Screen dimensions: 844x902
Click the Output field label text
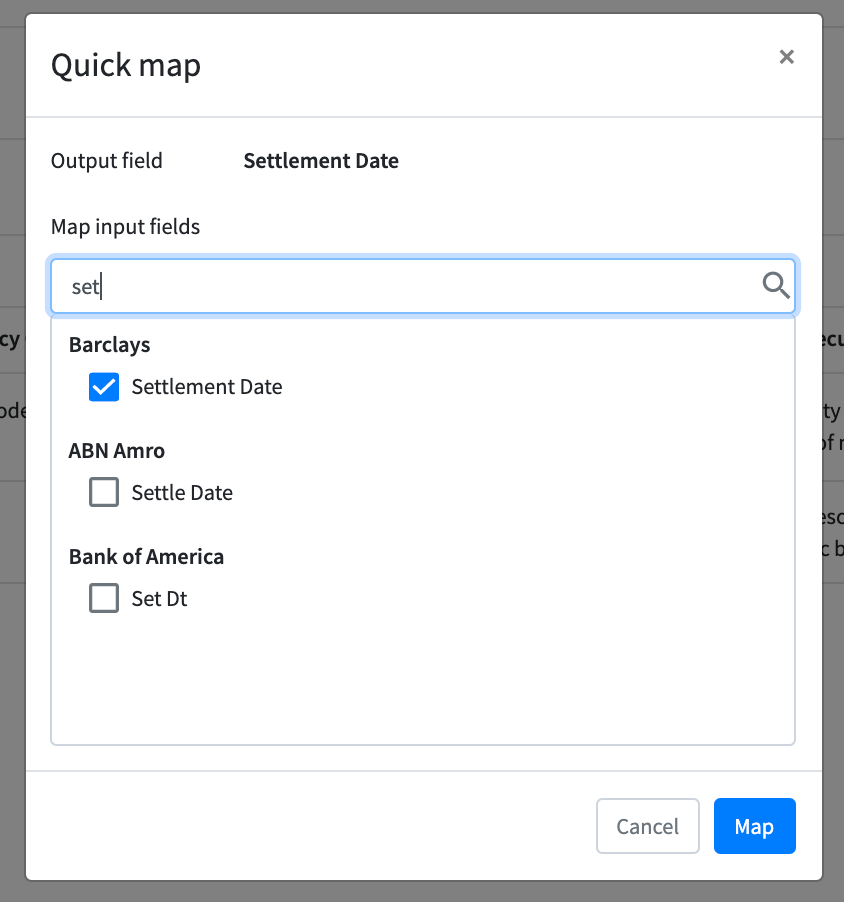click(106, 160)
